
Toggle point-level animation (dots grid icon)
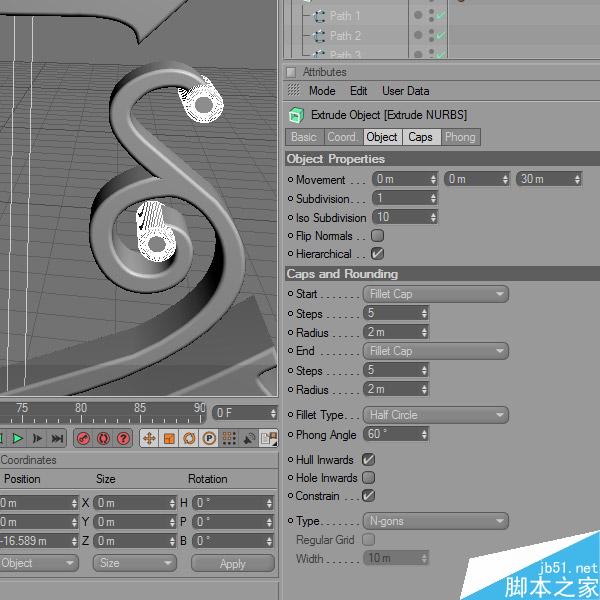tap(229, 439)
